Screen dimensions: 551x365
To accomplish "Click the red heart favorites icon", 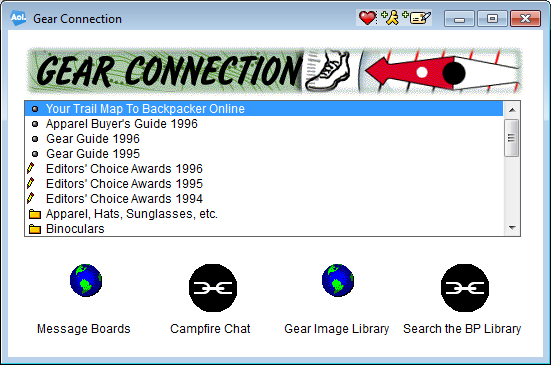I will click(367, 18).
